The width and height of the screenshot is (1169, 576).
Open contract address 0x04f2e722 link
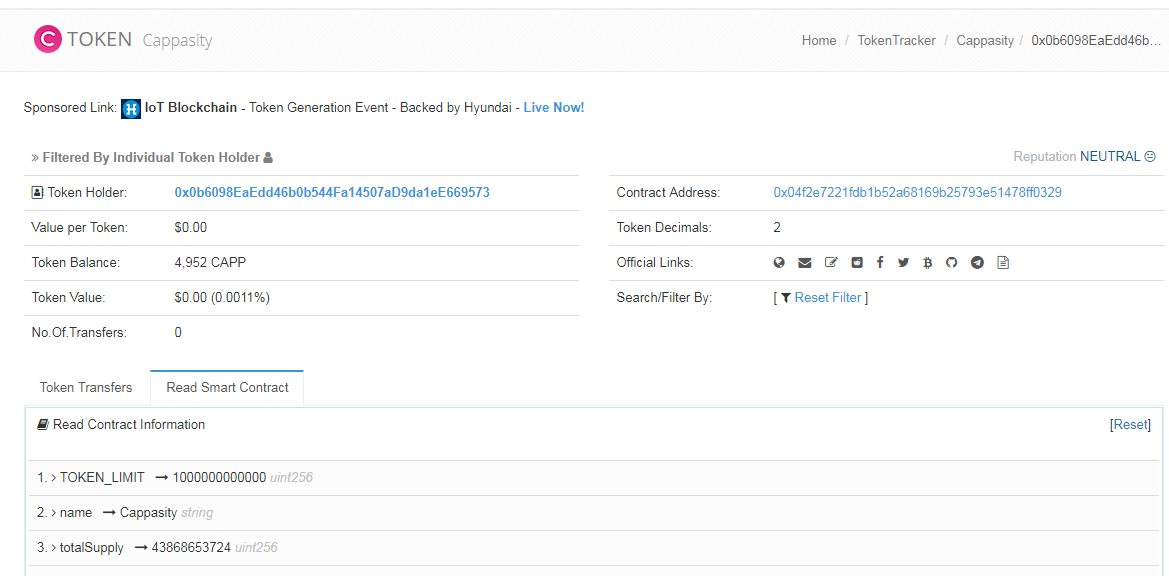(918, 192)
